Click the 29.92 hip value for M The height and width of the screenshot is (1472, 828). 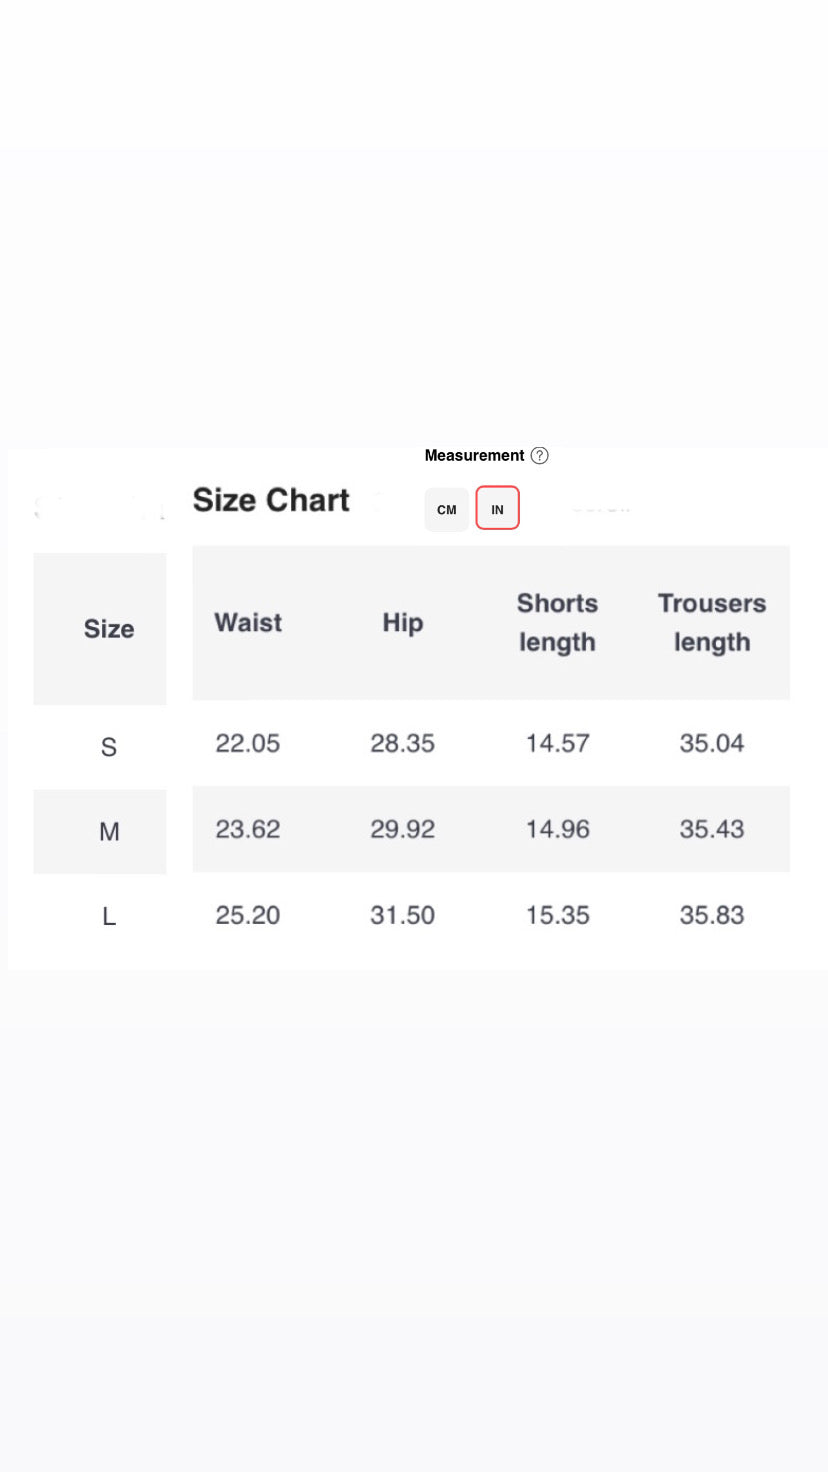tap(403, 829)
